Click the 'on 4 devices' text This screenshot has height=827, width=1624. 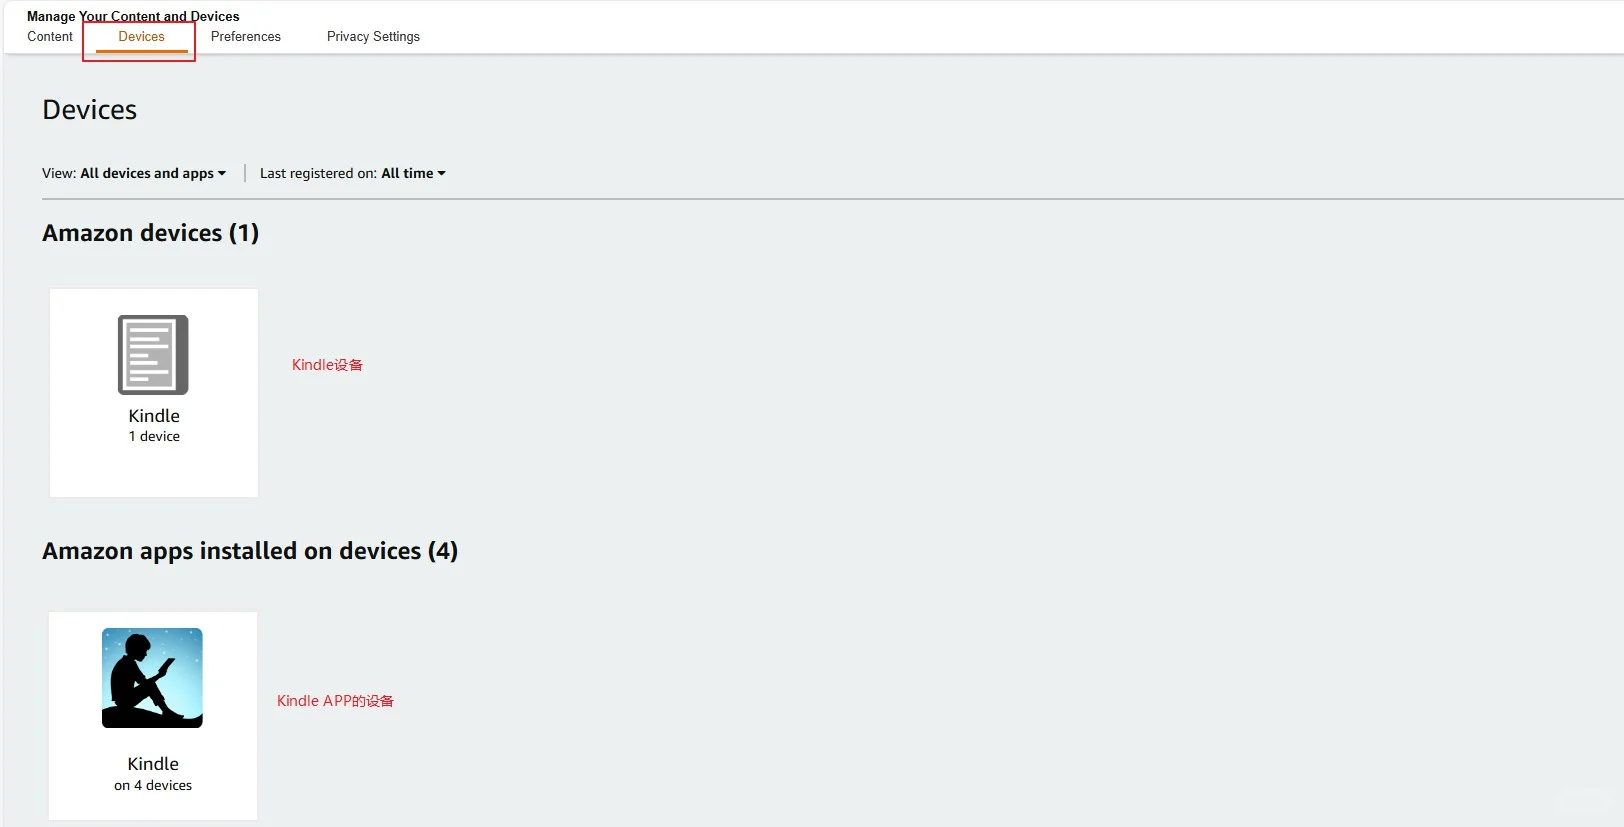click(153, 786)
